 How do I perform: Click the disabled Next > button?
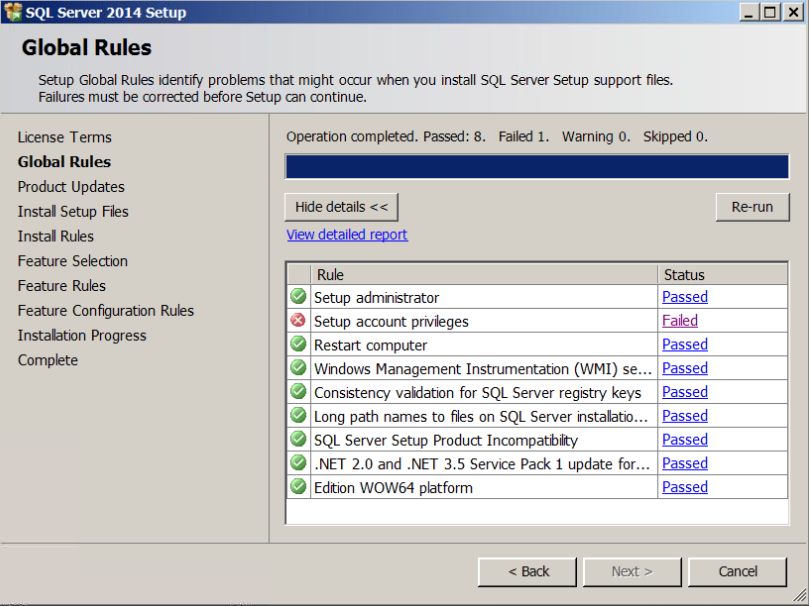(x=632, y=571)
